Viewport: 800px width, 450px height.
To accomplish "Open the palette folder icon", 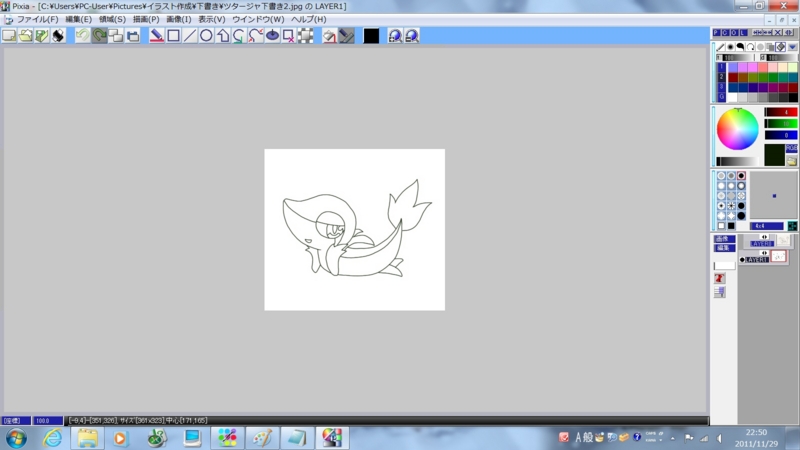I will 791,161.
